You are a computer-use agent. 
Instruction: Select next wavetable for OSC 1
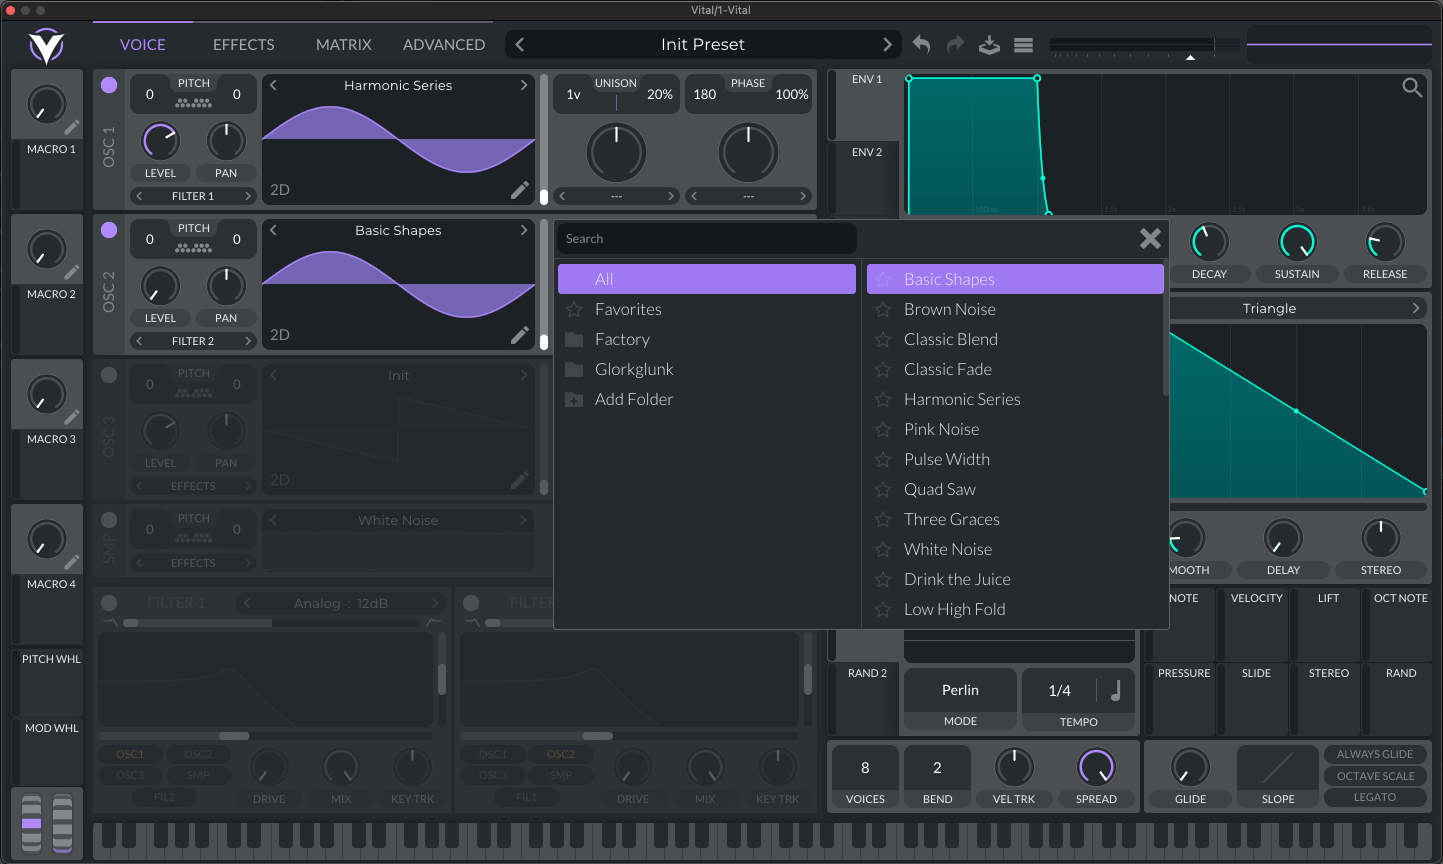point(523,85)
